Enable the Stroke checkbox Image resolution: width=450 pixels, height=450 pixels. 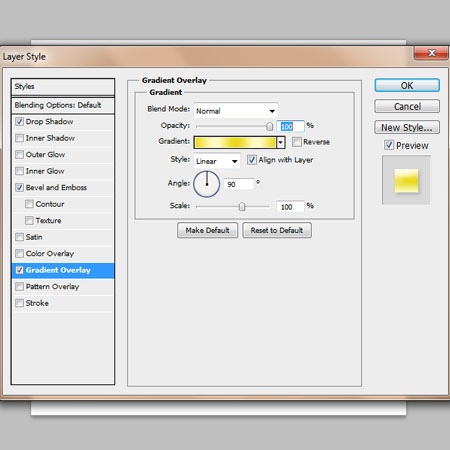tap(19, 303)
